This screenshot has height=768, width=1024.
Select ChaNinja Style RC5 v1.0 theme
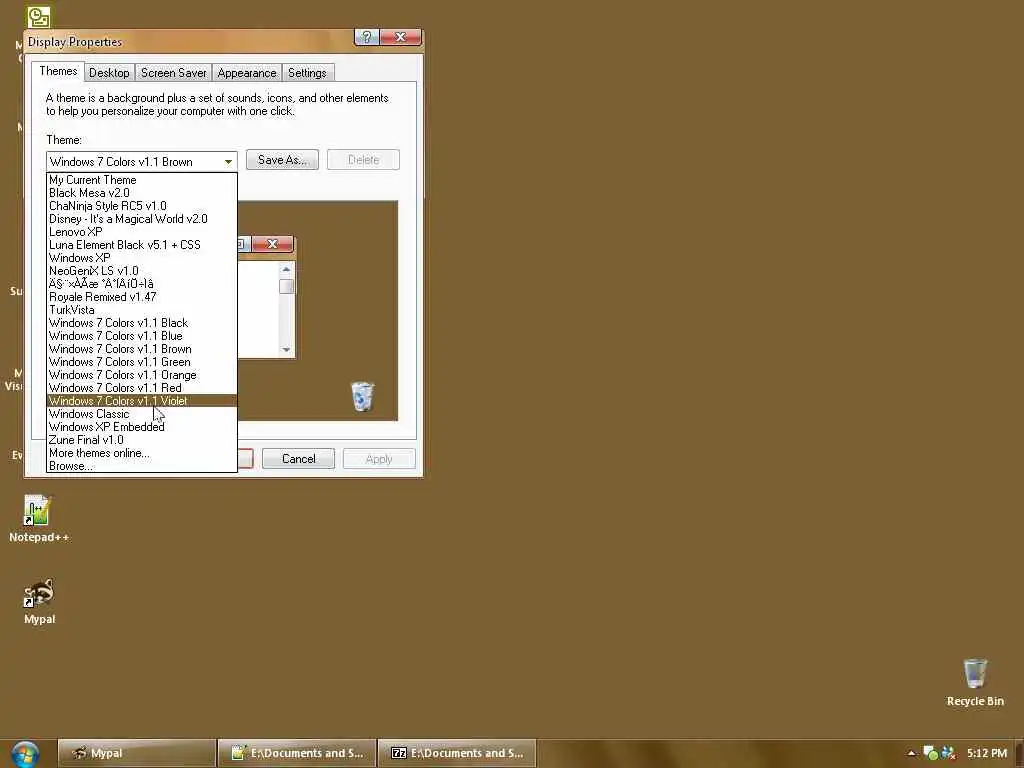coord(142,206)
